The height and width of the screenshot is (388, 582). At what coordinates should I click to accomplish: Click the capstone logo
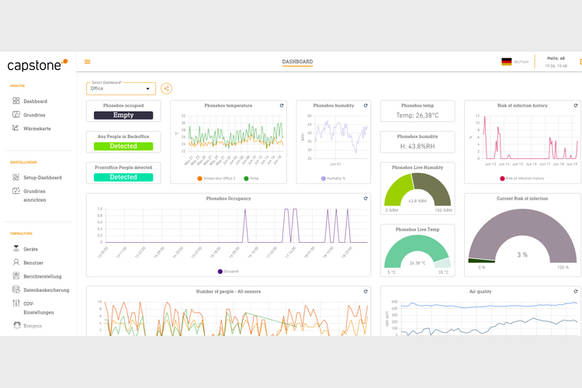click(x=37, y=65)
